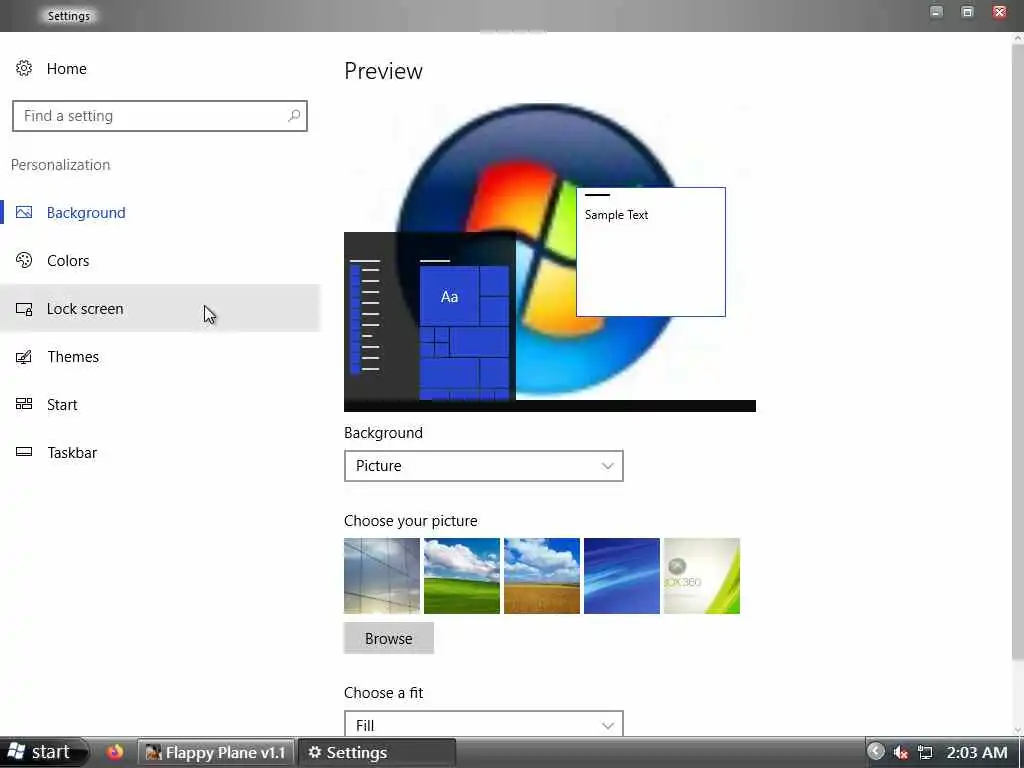Viewport: 1024px width, 768px height.
Task: Maximize the Settings window
Action: pyautogui.click(x=967, y=12)
